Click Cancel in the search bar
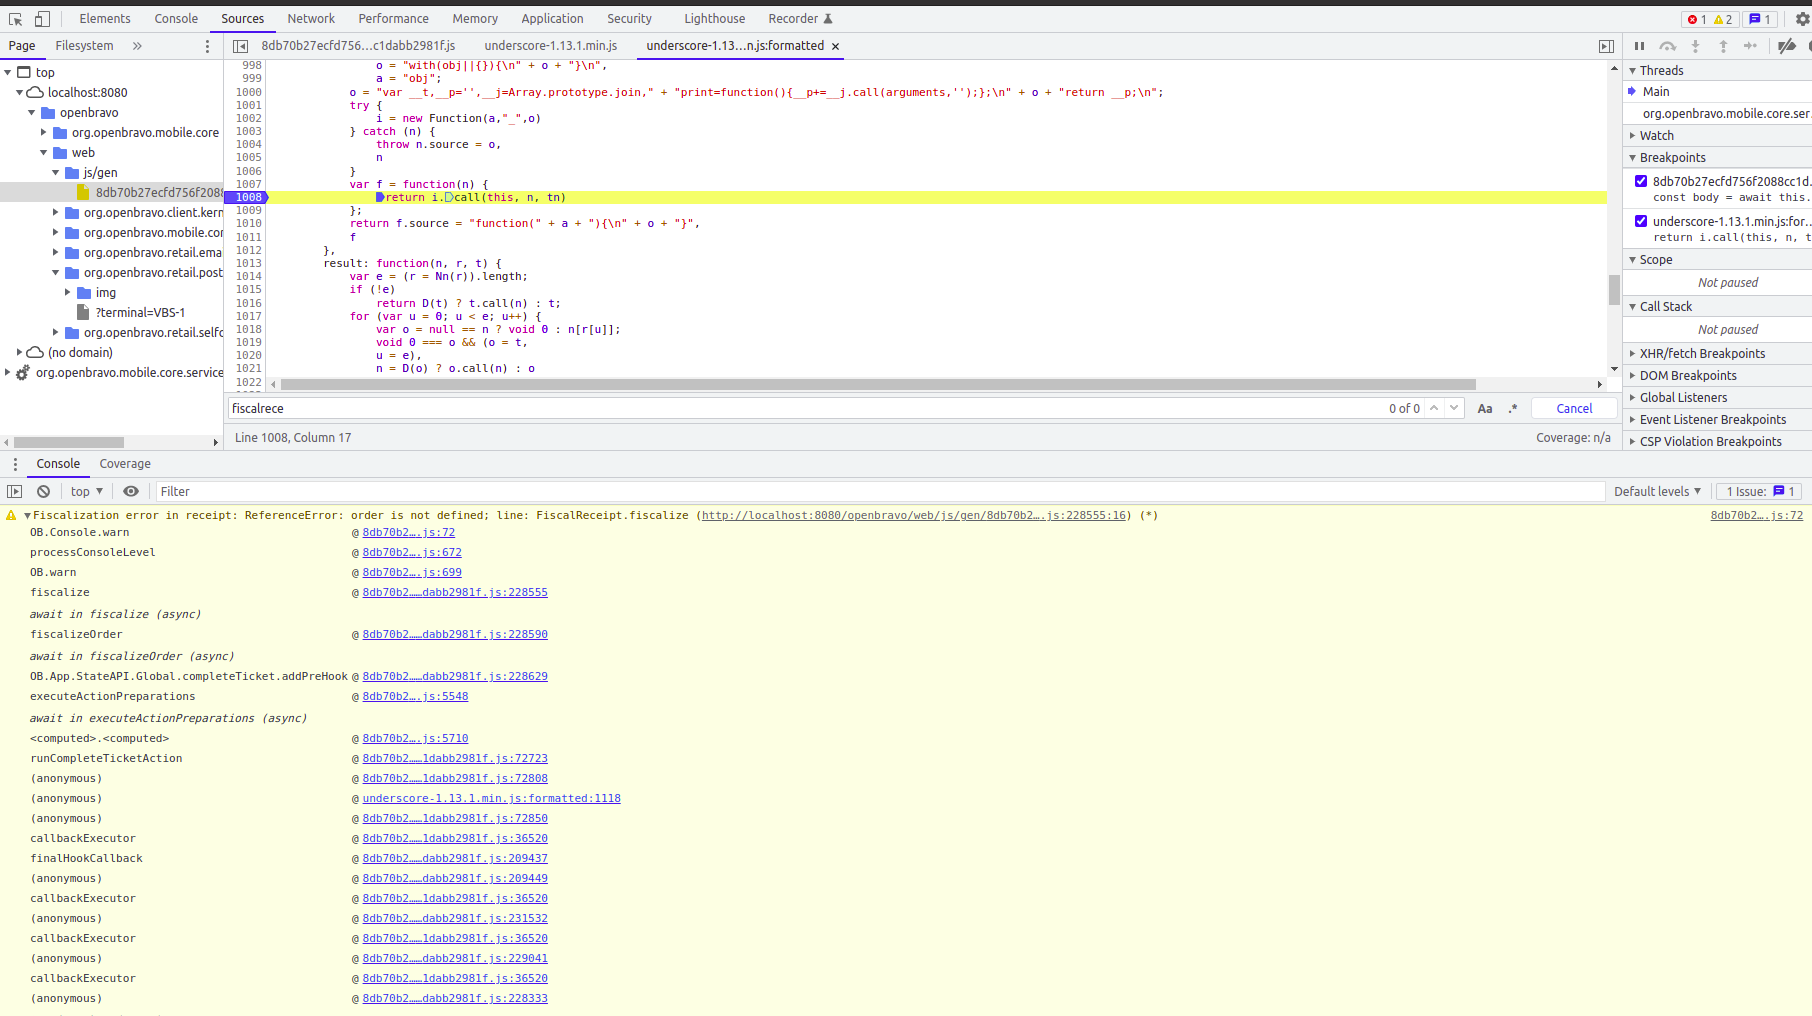Screen dimensions: 1812x1016 (x=1573, y=408)
